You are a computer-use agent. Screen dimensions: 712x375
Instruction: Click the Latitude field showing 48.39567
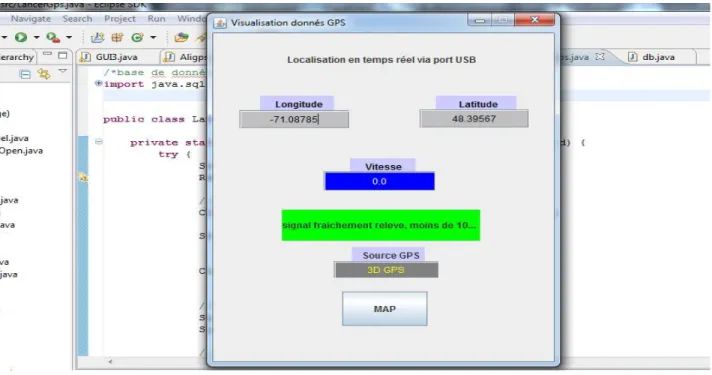pyautogui.click(x=474, y=119)
